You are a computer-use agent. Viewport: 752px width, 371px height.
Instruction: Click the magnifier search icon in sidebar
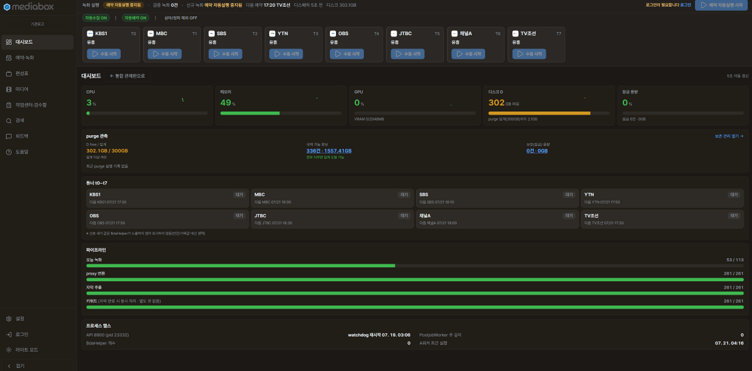9,120
